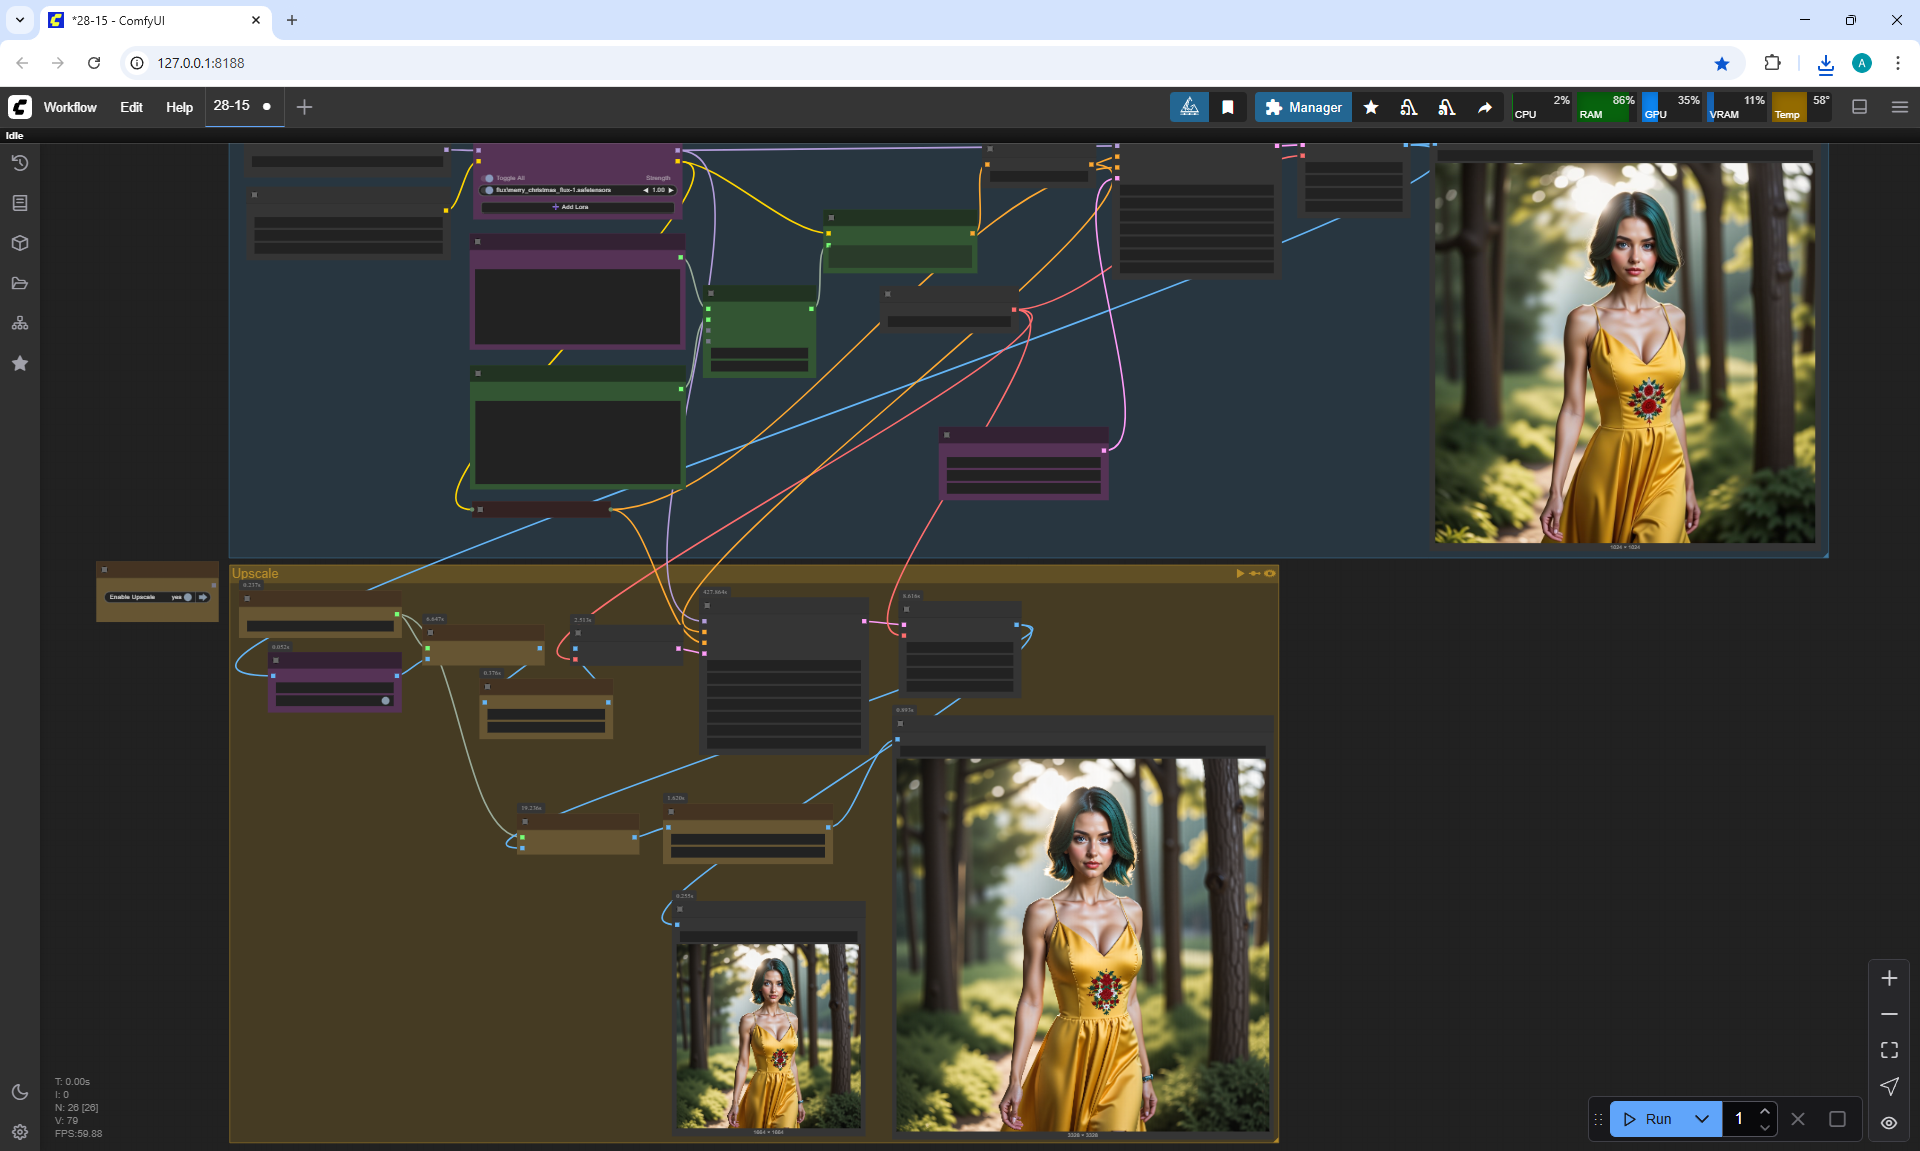
Task: Fit view using the frame icon
Action: coord(1889,1050)
